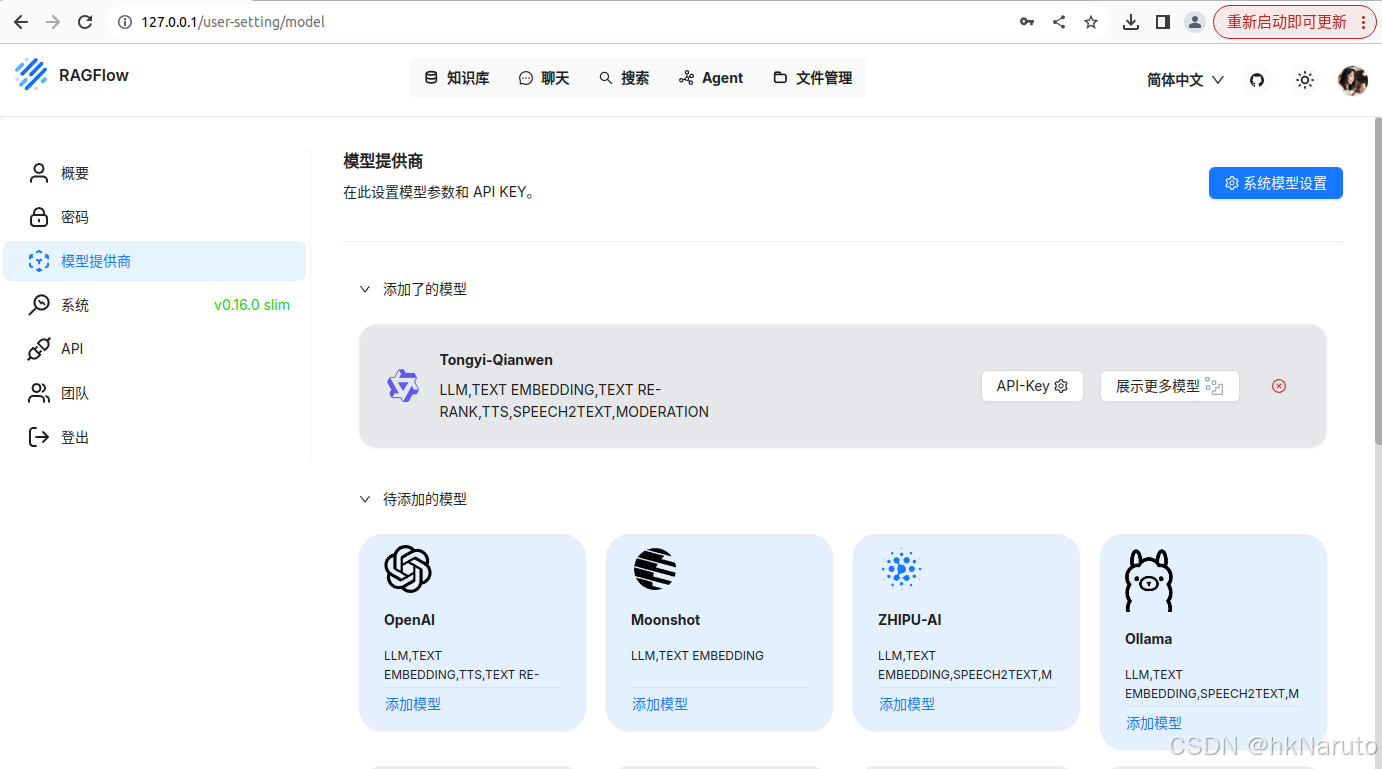Collapse the 添加了的模型 section
The width and height of the screenshot is (1382, 769).
pyautogui.click(x=365, y=289)
